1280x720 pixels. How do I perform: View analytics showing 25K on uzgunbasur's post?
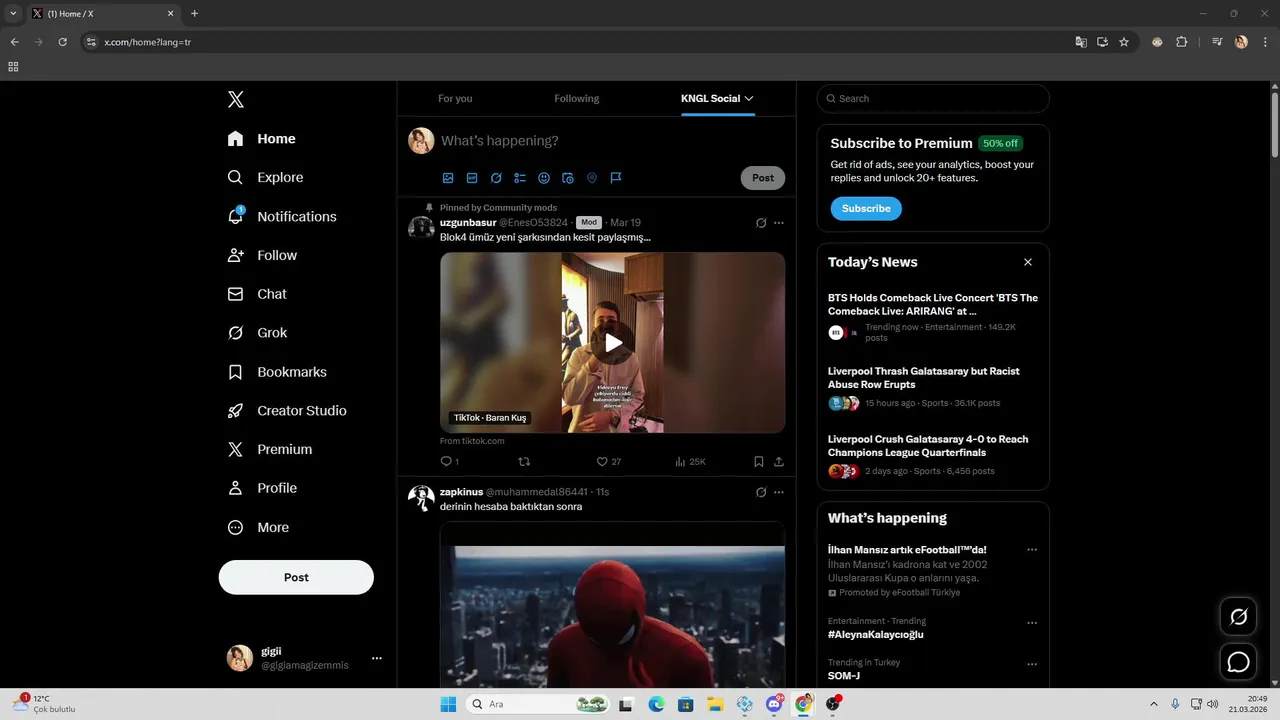click(x=690, y=462)
